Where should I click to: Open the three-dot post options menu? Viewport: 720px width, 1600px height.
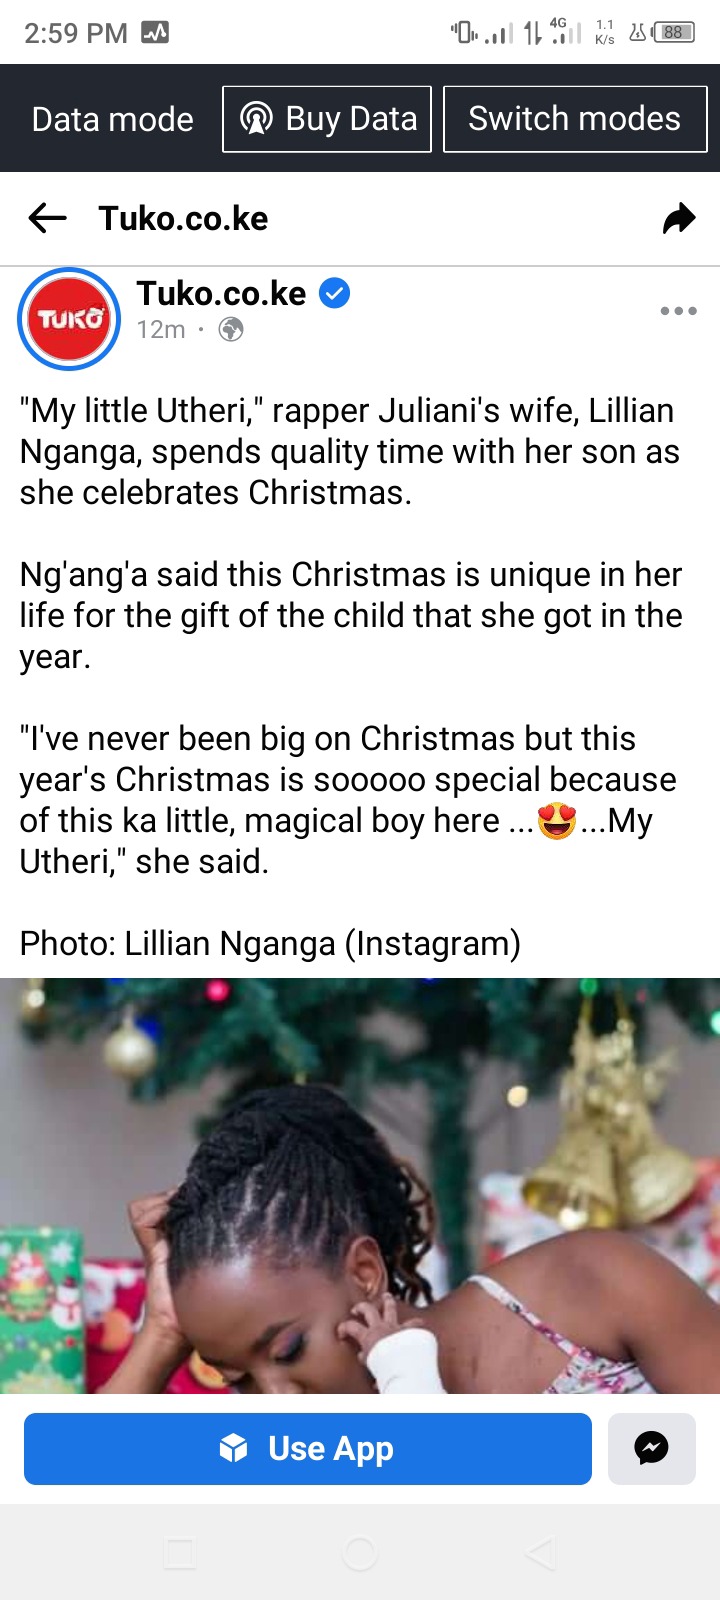pos(678,311)
